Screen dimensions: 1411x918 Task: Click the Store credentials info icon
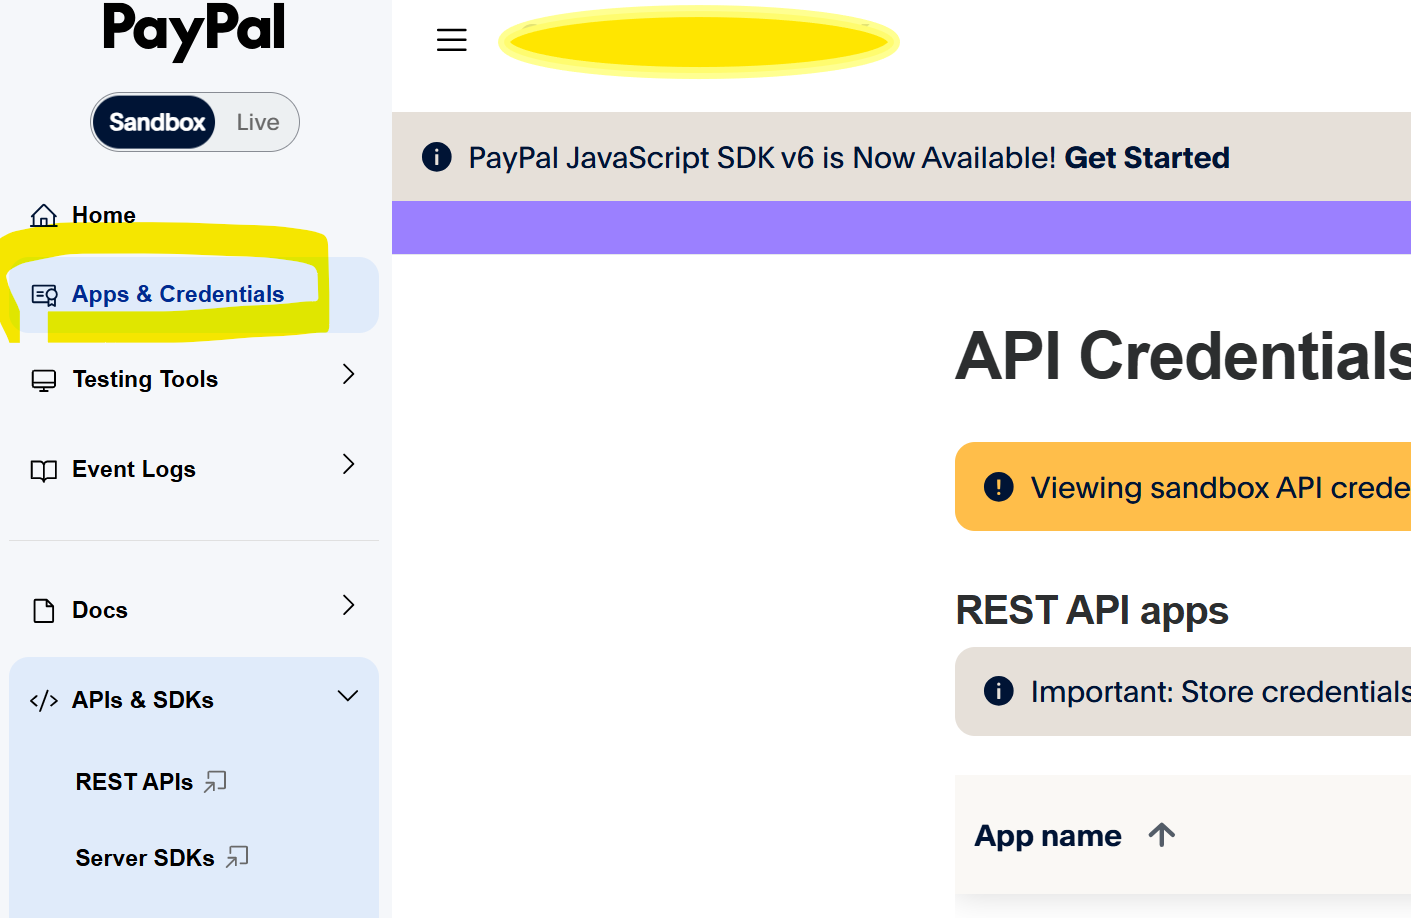point(999,691)
